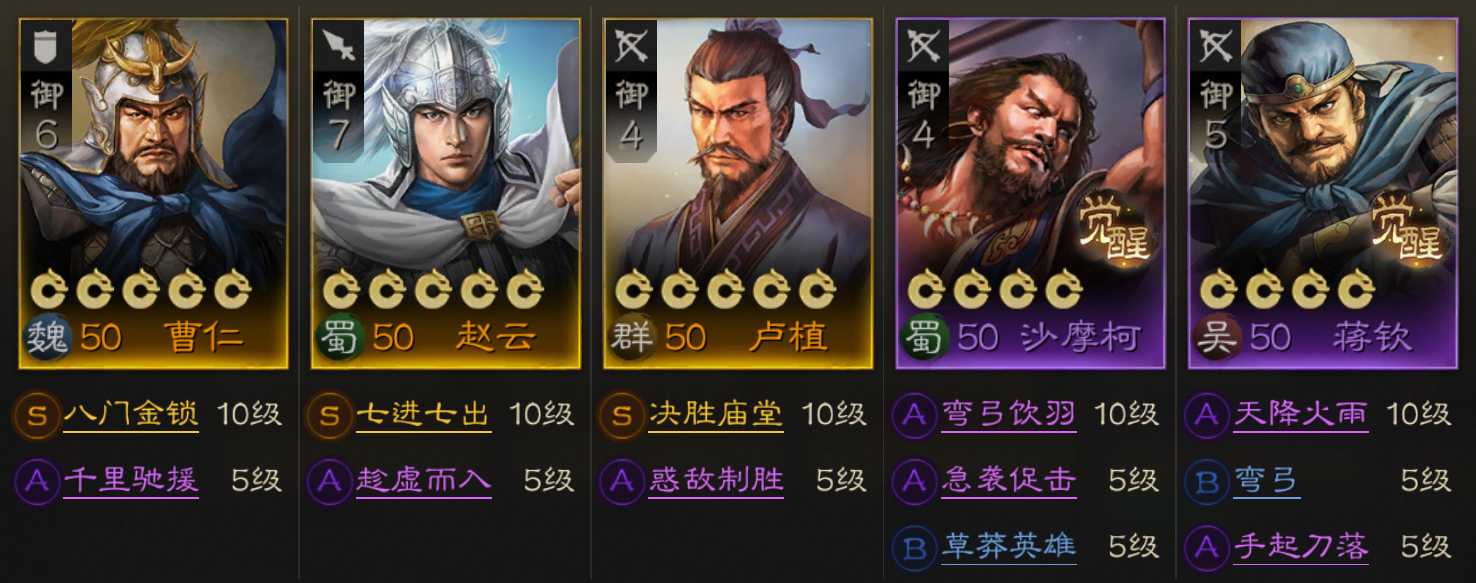
Task: Select the 蒋钦 hero portrait card
Action: point(1322,194)
